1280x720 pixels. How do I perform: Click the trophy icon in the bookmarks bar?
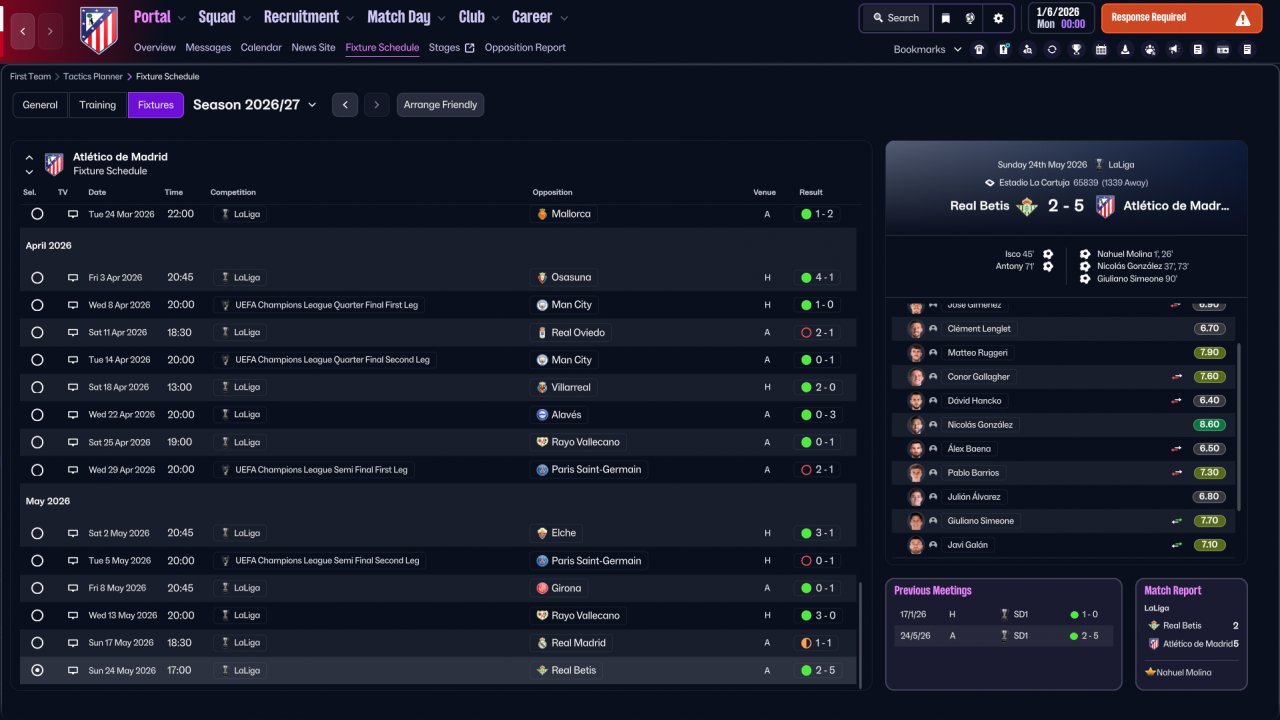(1076, 49)
